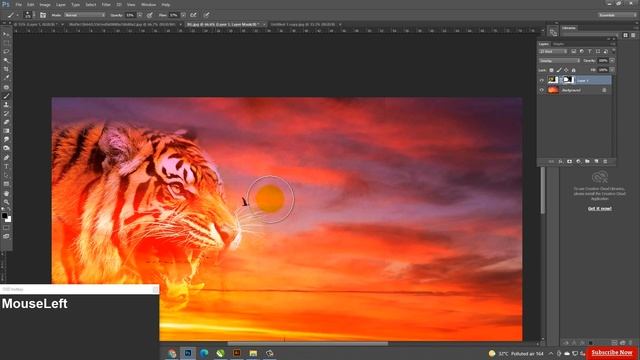This screenshot has height=360, width=640.
Task: Select the Pen tool
Action: point(6,158)
